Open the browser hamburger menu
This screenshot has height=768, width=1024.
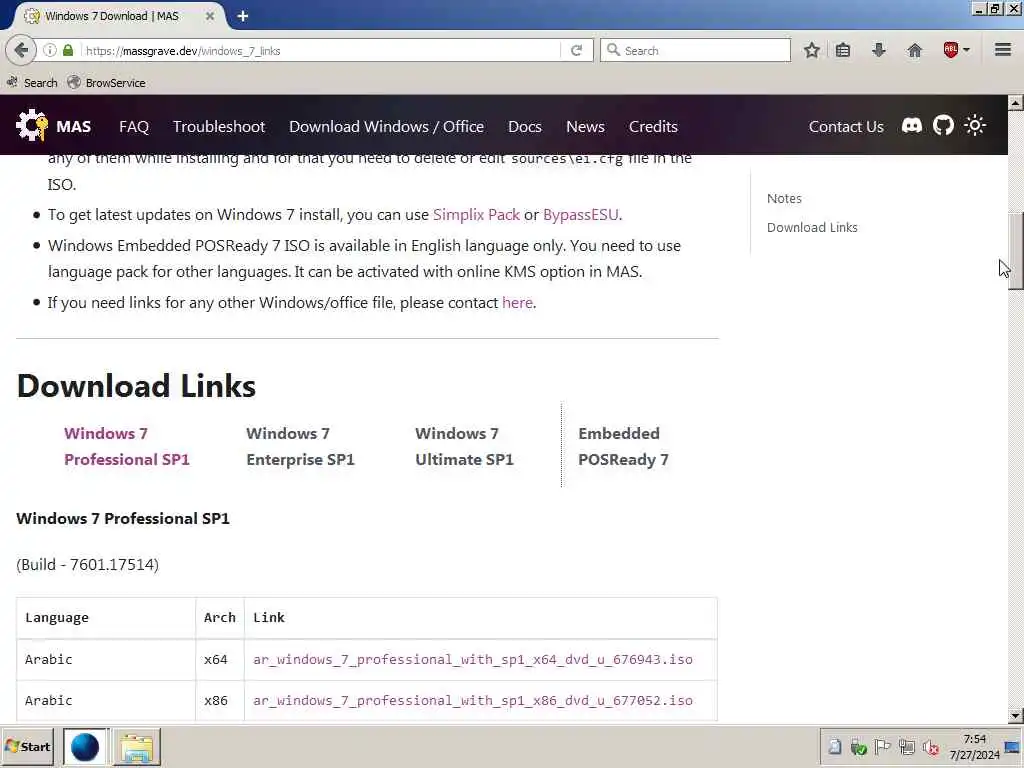point(1003,50)
